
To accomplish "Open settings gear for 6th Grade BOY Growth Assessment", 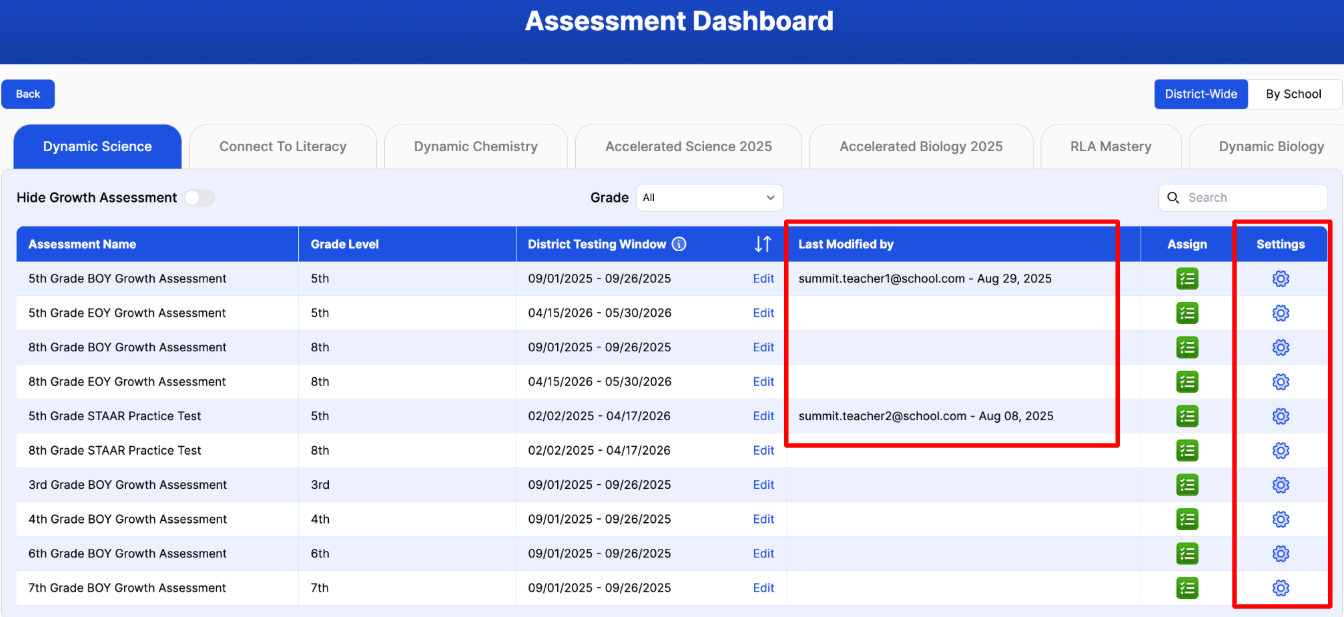I will click(1280, 553).
